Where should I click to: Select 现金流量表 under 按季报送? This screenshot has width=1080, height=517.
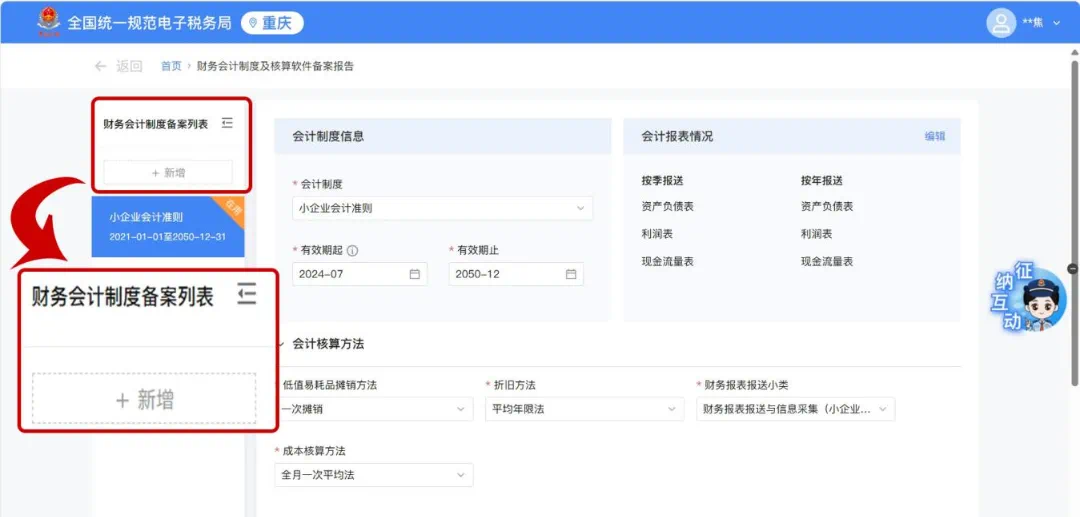[667, 262]
